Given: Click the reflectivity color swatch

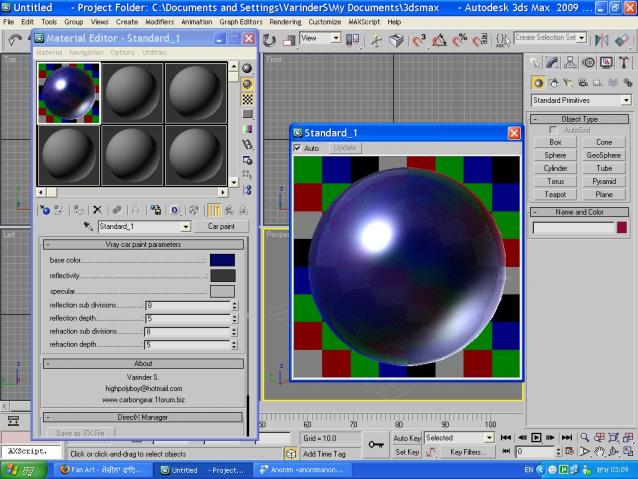Looking at the screenshot, I should pos(222,276).
